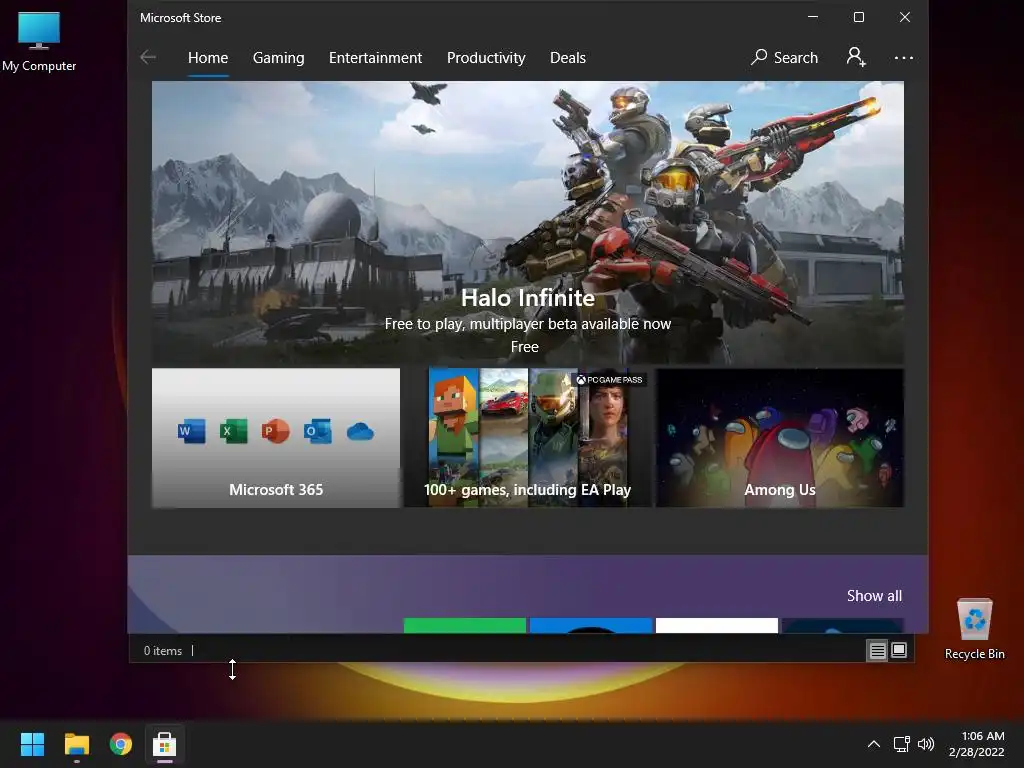Expand the hidden icons tray chevron
Screen dimensions: 1024x768
pyautogui.click(x=874, y=744)
